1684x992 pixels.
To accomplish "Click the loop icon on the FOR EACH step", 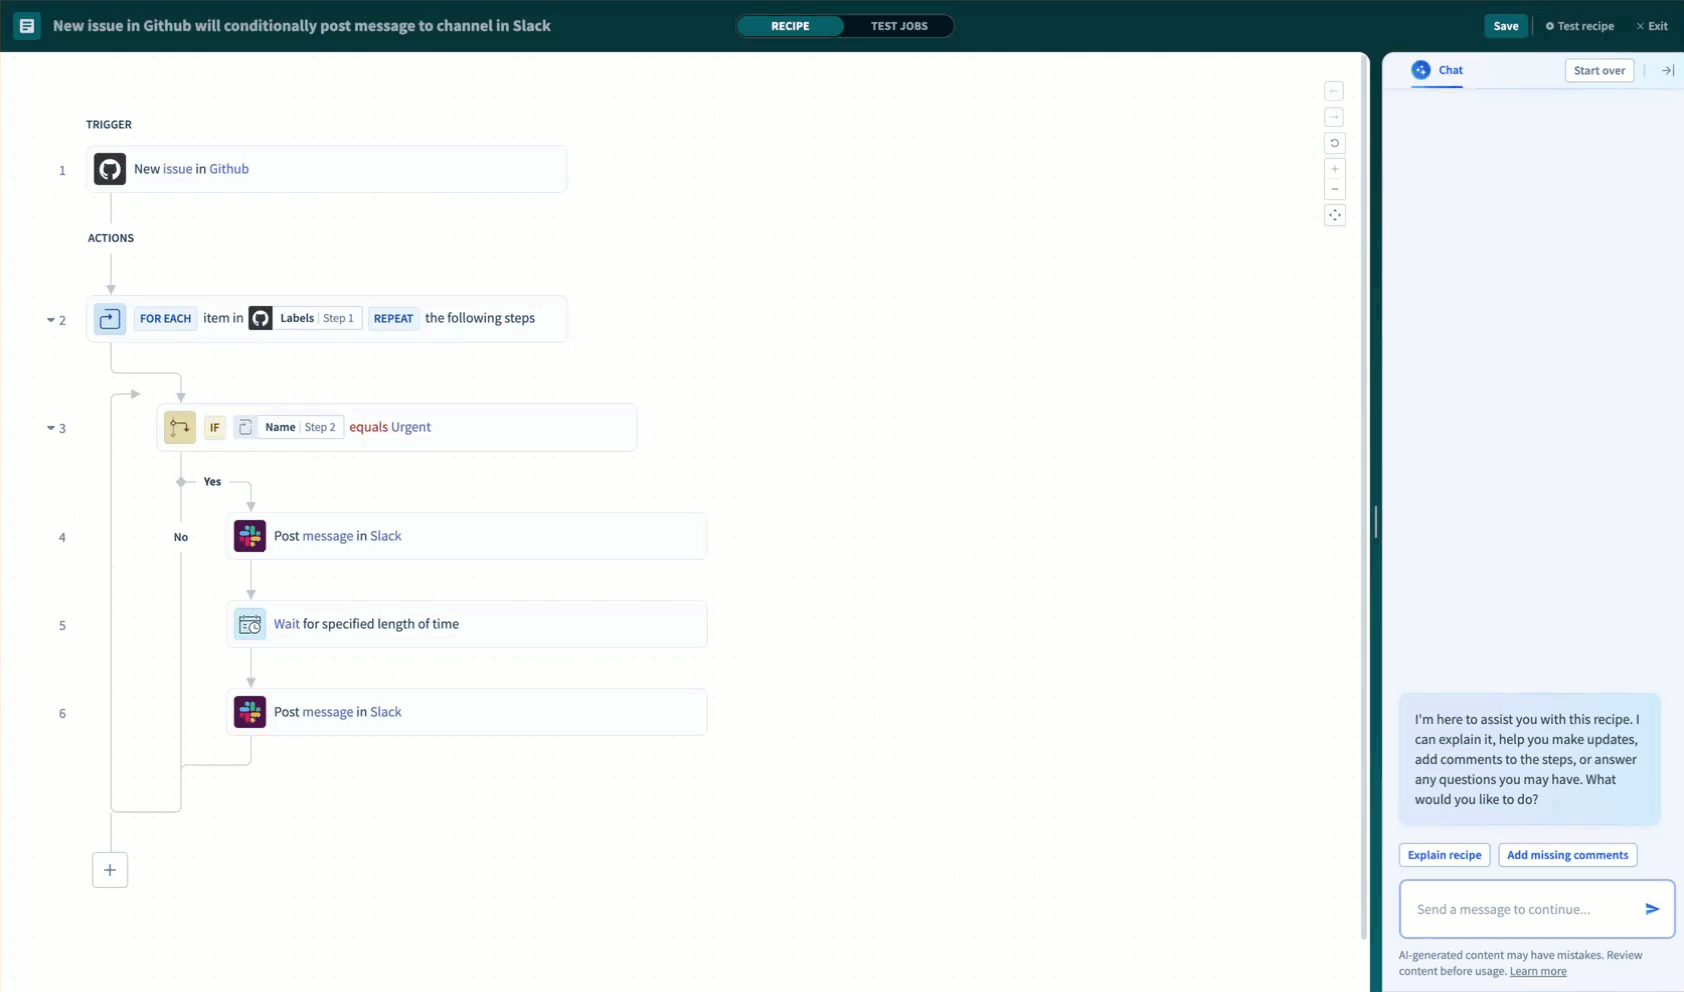I will click(x=109, y=318).
